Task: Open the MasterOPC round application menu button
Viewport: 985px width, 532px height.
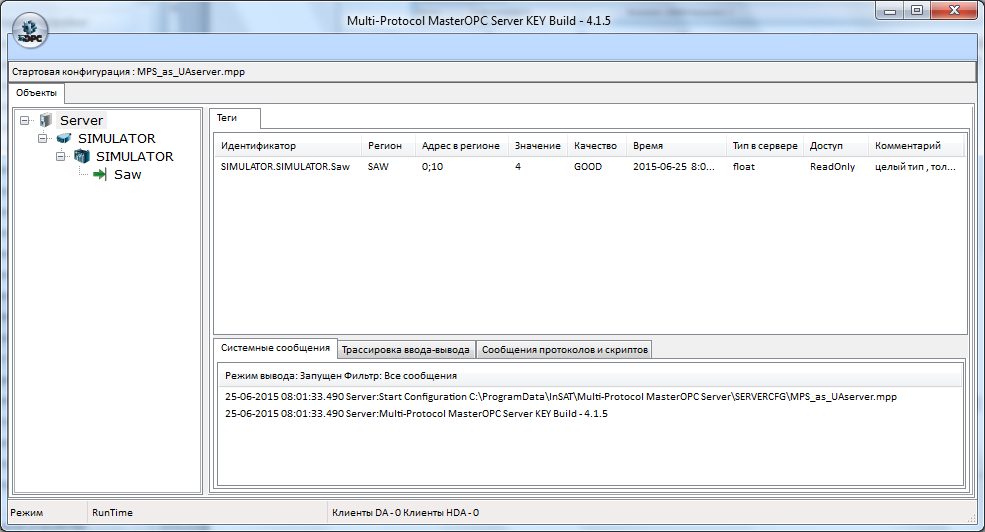Action: [x=30, y=30]
